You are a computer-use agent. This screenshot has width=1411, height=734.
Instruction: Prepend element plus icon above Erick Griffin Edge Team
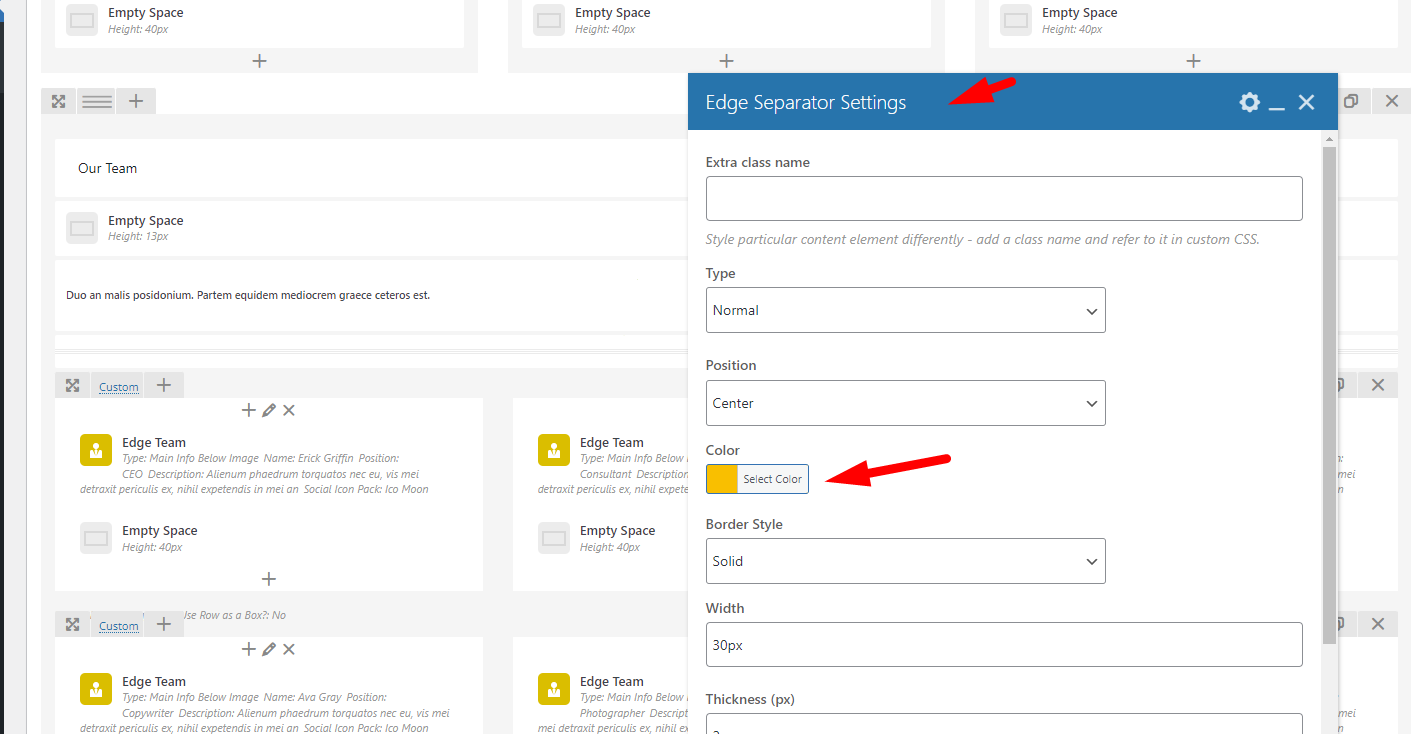(x=249, y=410)
